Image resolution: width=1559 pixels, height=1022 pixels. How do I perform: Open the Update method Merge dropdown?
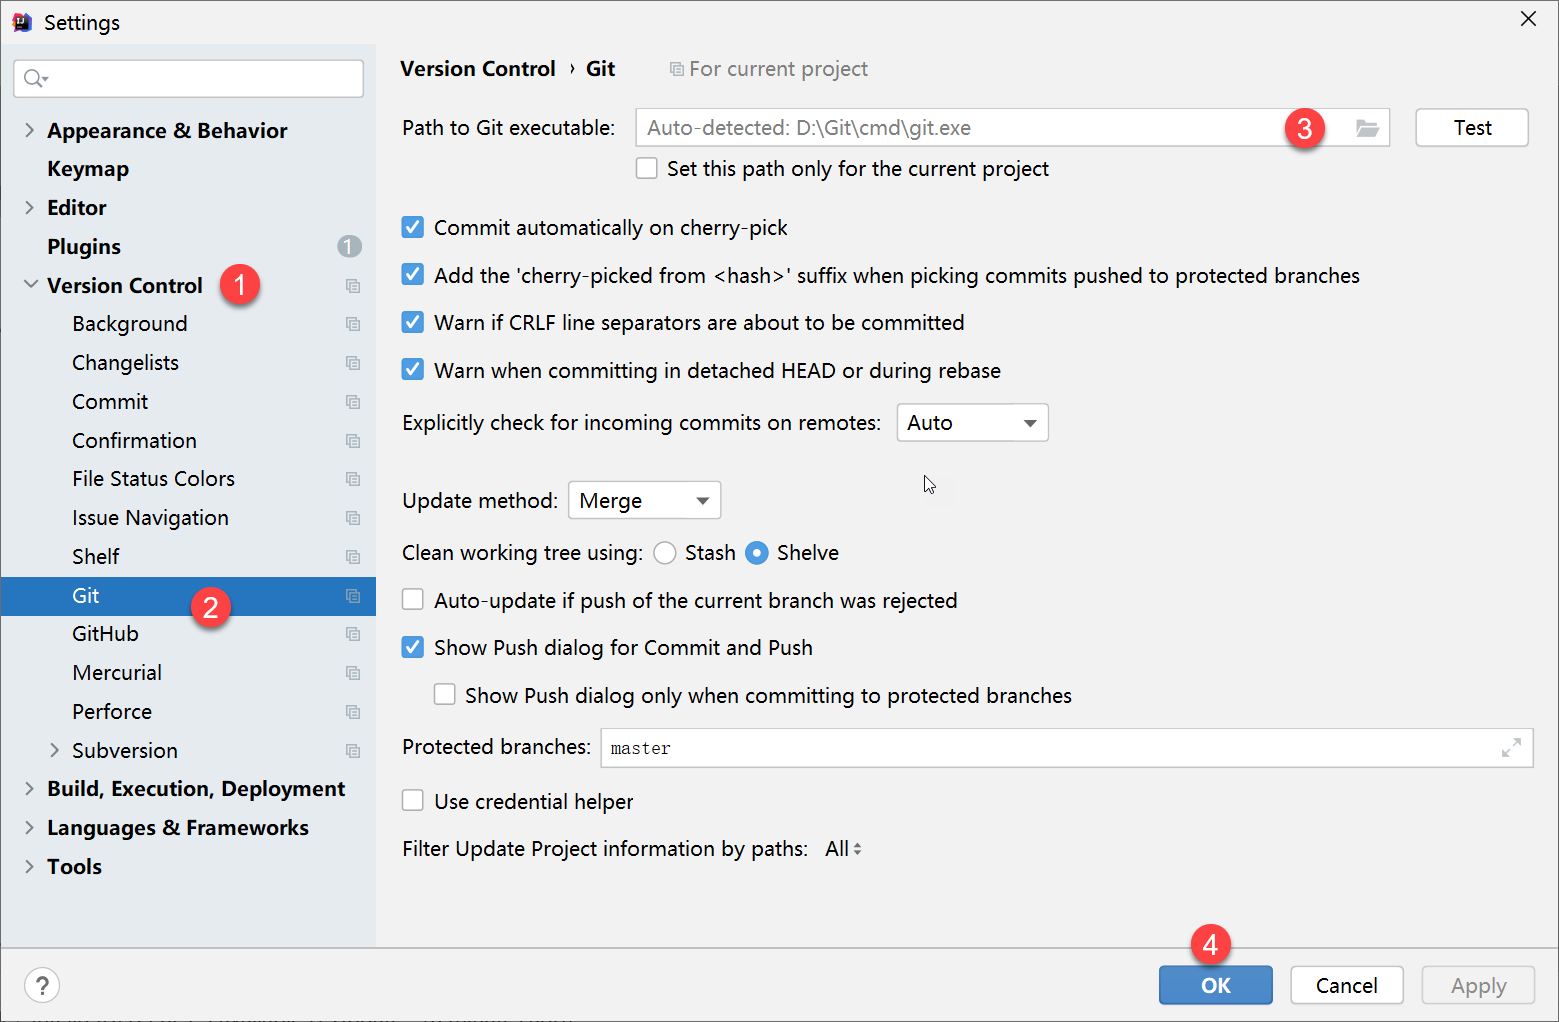[644, 500]
